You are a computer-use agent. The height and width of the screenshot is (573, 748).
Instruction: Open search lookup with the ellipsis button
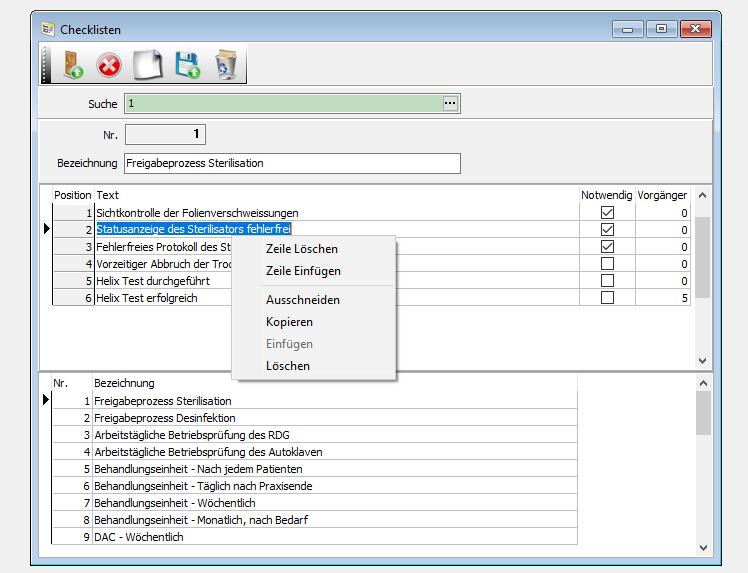(450, 104)
